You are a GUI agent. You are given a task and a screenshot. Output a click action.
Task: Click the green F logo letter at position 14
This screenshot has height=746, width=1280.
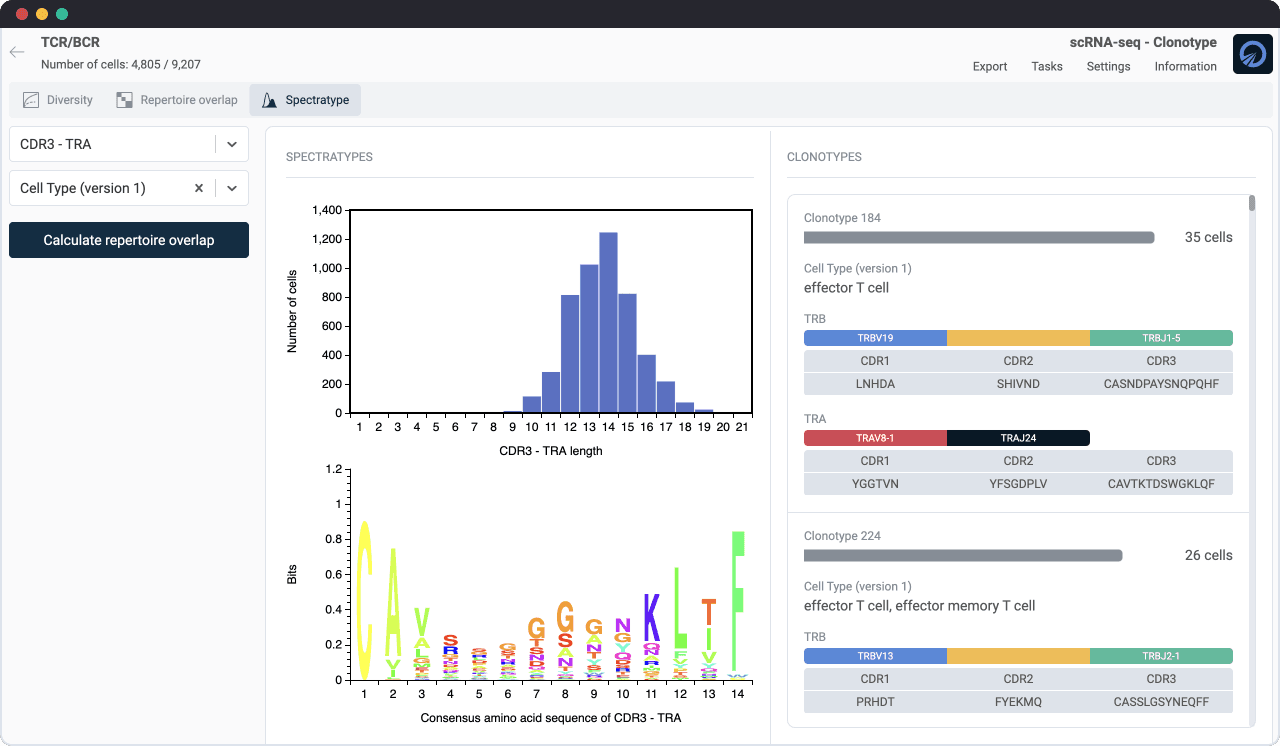point(738,602)
